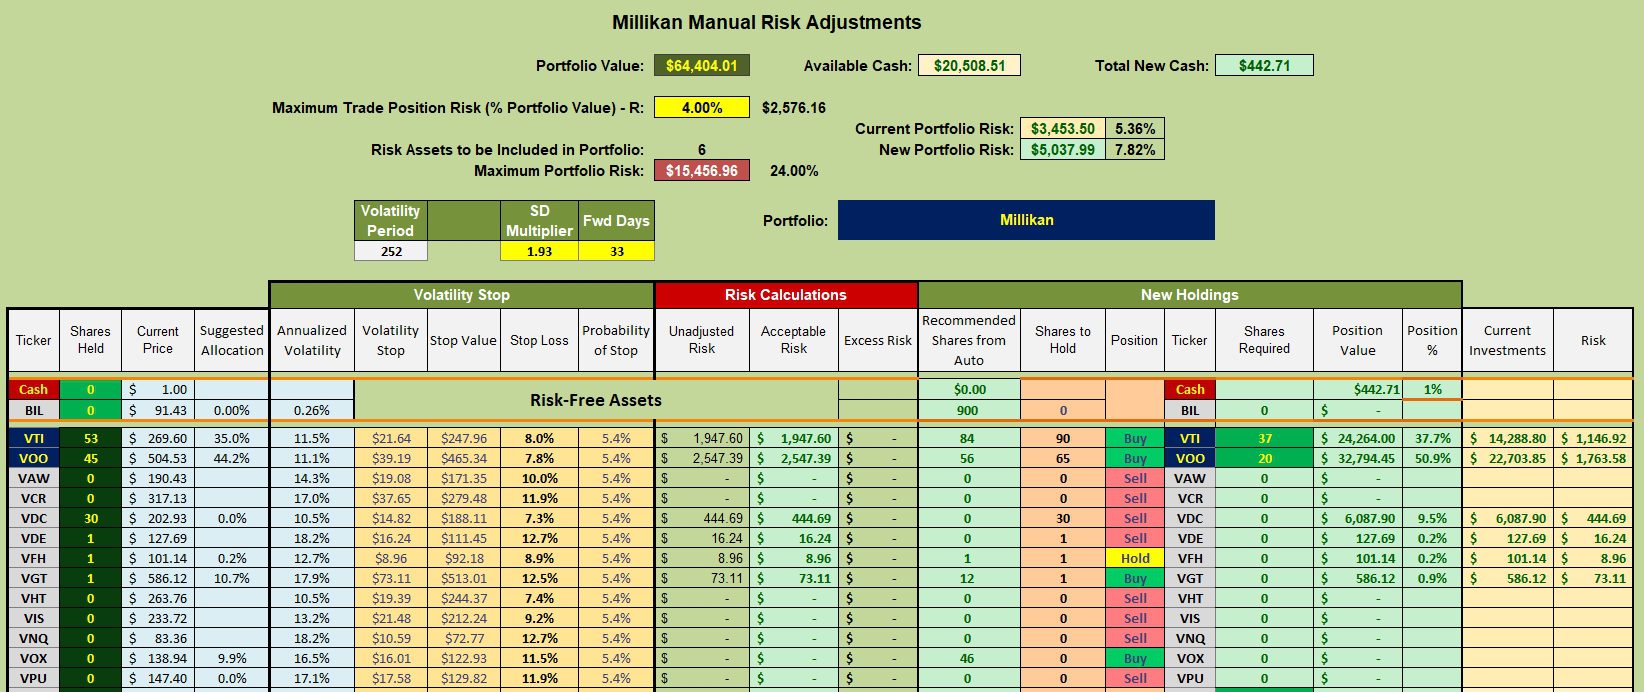Select the Probability of Stop column header
This screenshot has width=1644, height=692.
[616, 340]
